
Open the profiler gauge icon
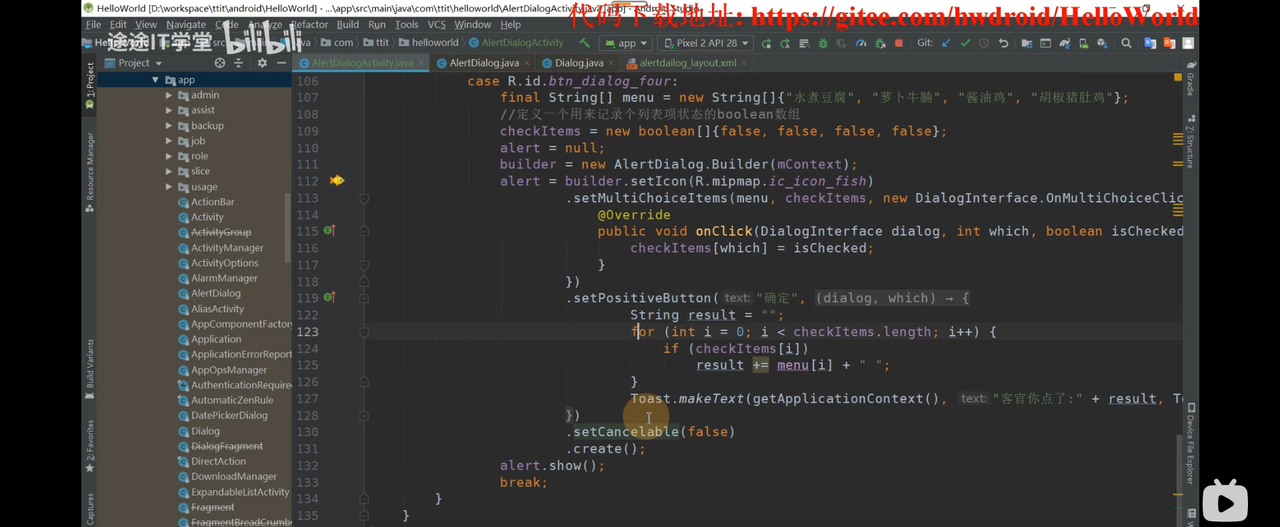[x=860, y=43]
